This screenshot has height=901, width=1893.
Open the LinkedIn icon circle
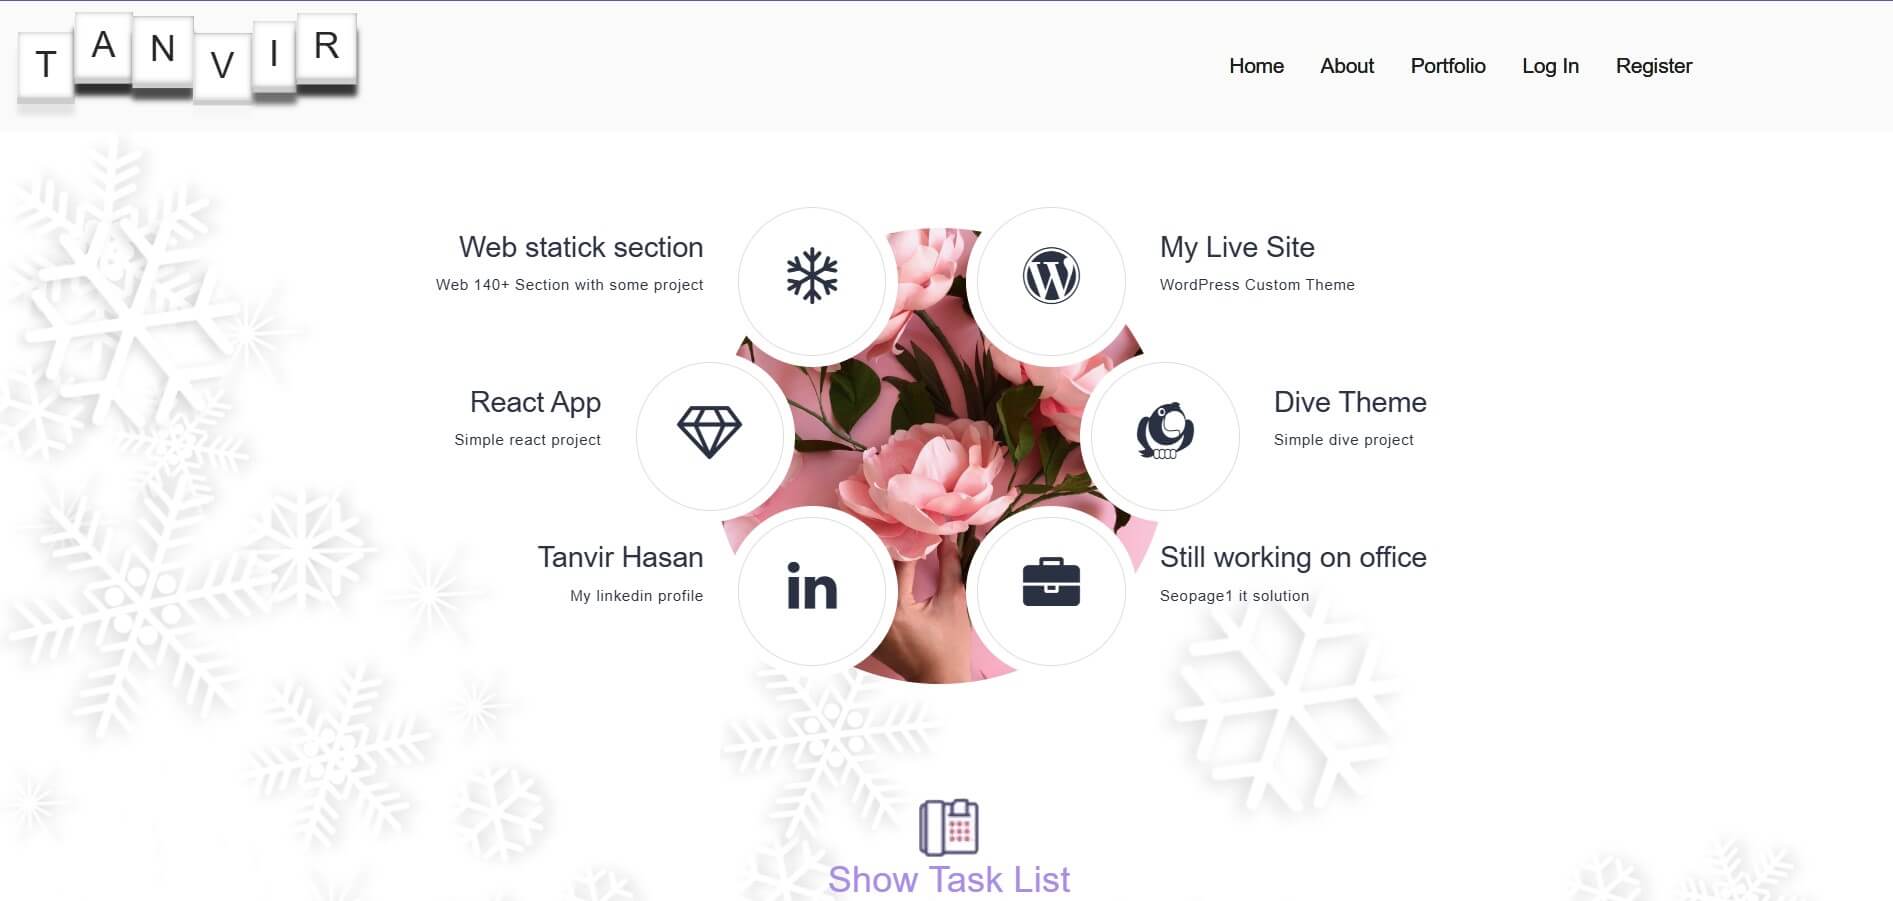click(812, 591)
